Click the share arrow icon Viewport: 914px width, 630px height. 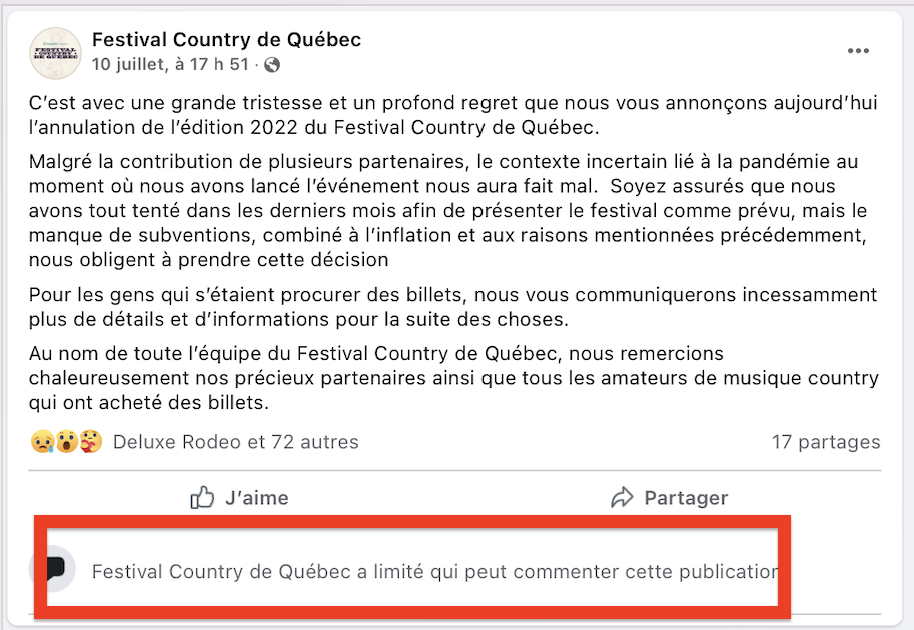tap(622, 498)
